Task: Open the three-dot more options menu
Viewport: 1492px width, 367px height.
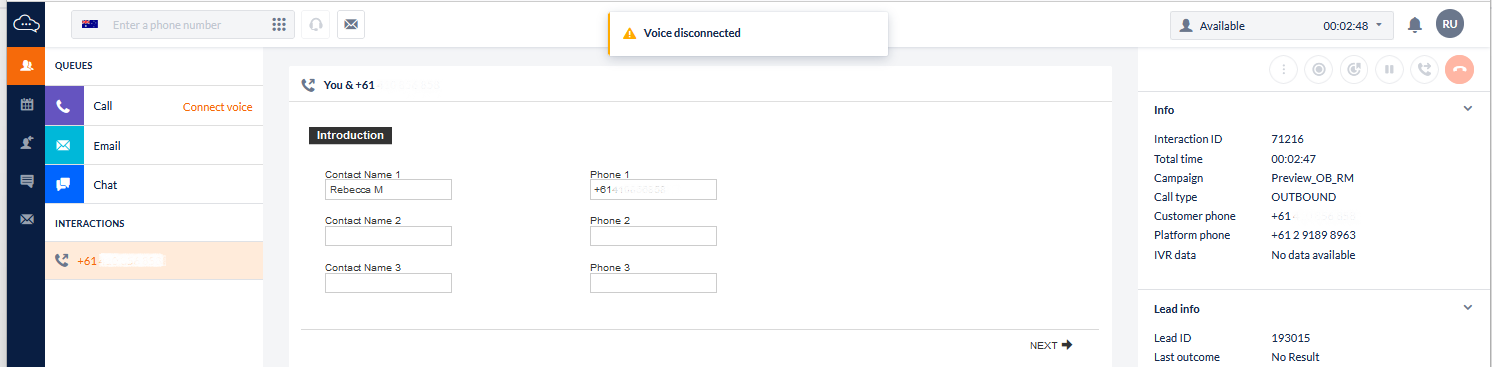Action: [x=1284, y=69]
